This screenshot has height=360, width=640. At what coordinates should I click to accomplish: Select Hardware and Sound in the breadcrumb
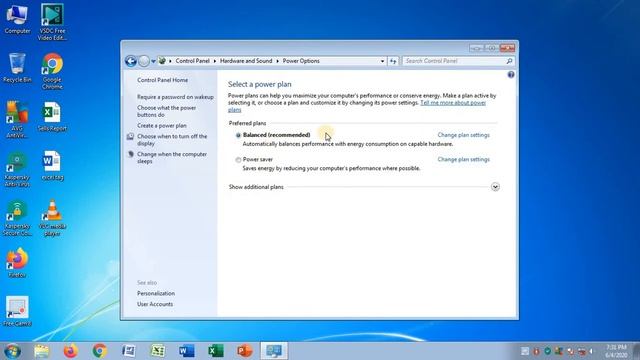tap(246, 61)
